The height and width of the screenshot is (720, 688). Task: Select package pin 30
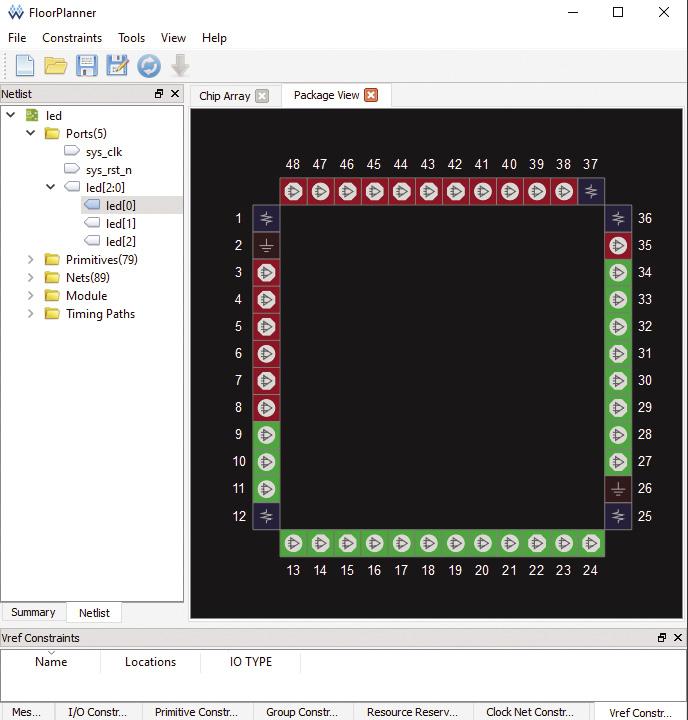point(618,381)
